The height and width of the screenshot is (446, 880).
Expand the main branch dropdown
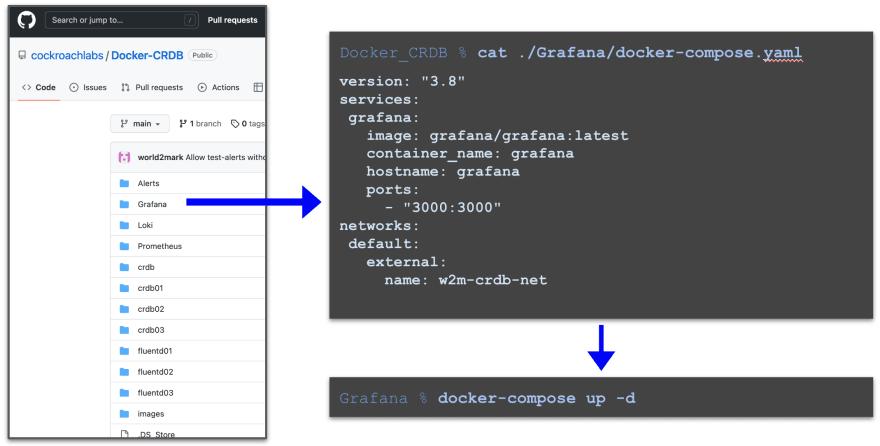pyautogui.click(x=140, y=123)
